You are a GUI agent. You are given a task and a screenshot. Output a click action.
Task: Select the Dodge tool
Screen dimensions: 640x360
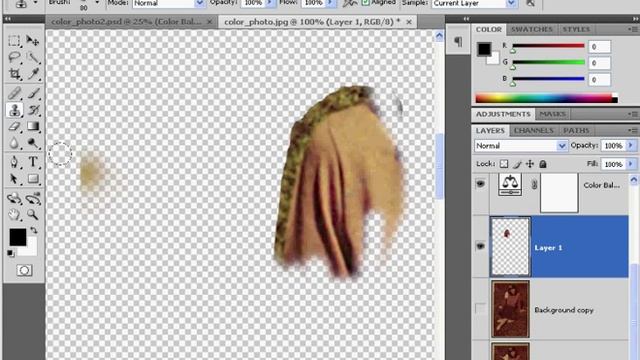(x=33, y=144)
